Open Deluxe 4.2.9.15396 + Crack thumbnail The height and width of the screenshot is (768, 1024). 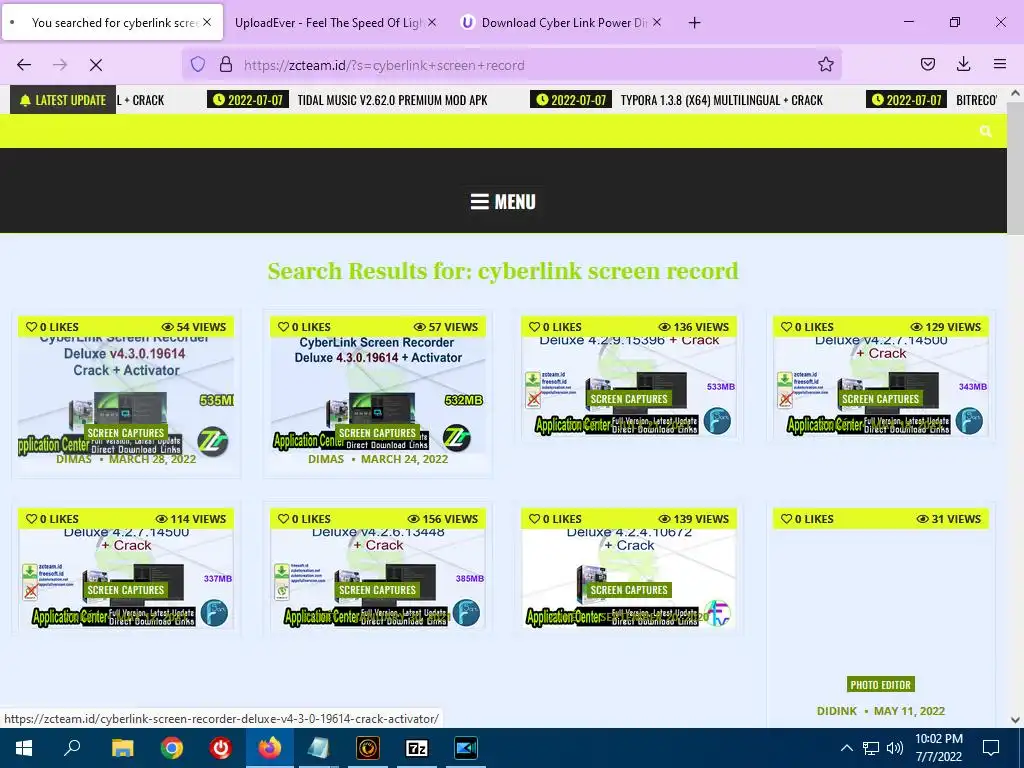[629, 386]
